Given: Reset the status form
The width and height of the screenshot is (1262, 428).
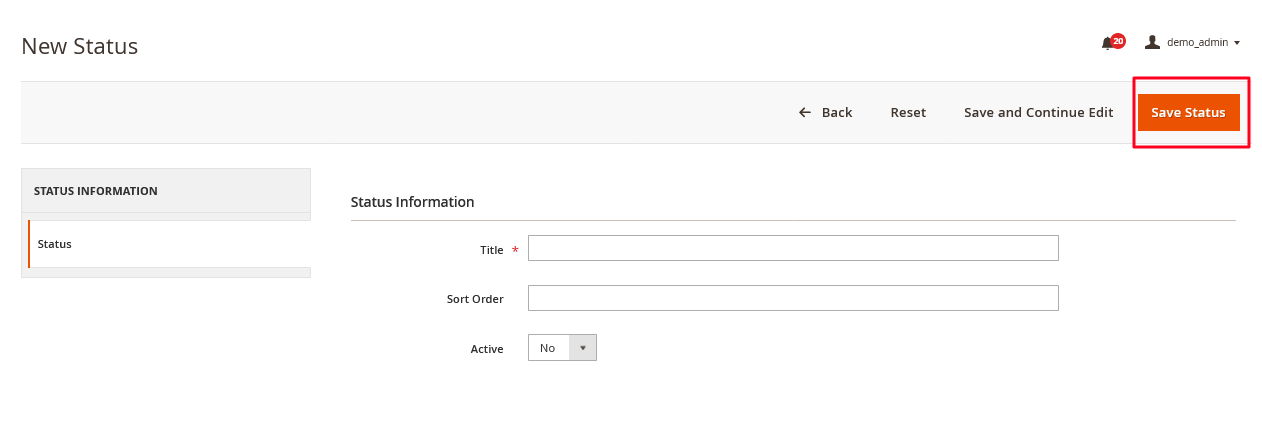Looking at the screenshot, I should point(908,112).
